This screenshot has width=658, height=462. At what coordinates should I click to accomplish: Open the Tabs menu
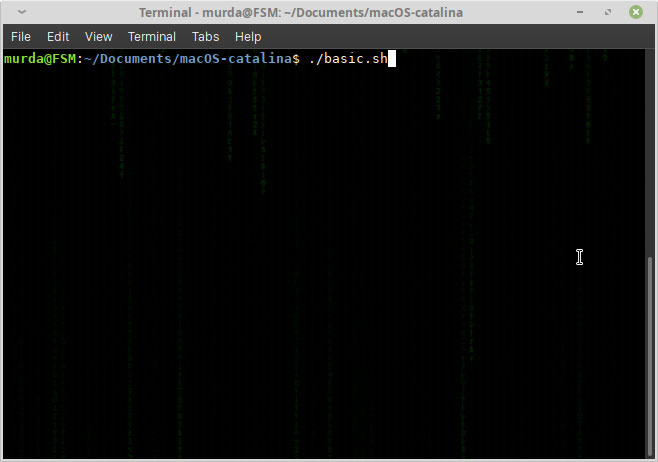pyautogui.click(x=205, y=36)
